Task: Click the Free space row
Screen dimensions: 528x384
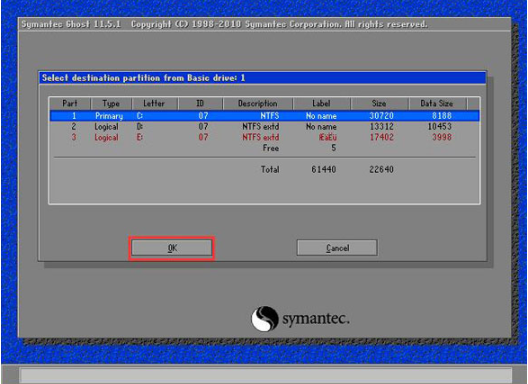Action: (265, 148)
